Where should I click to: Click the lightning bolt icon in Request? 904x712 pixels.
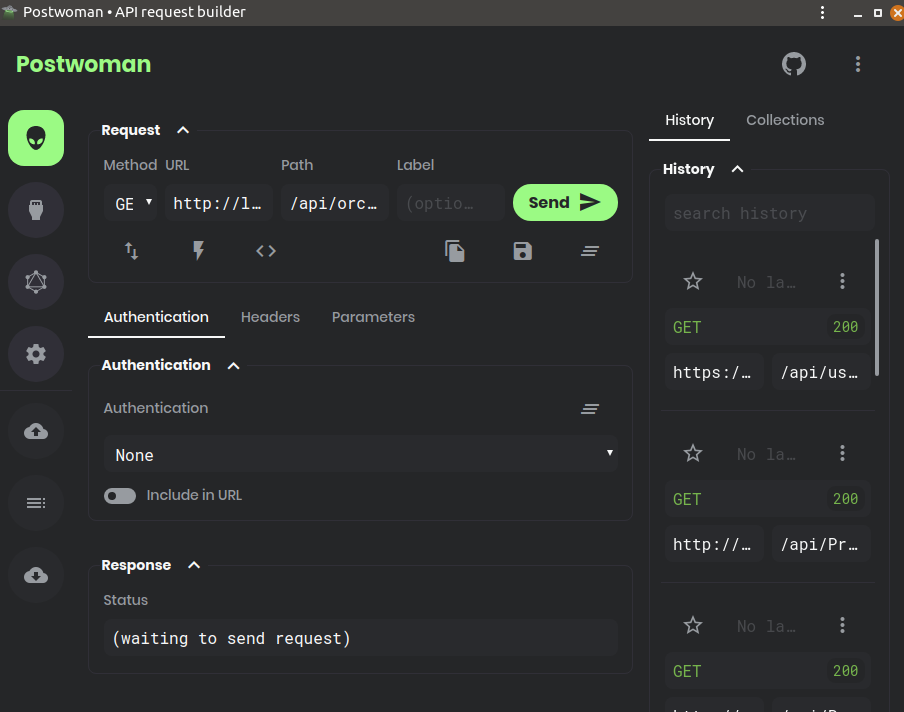[198, 251]
